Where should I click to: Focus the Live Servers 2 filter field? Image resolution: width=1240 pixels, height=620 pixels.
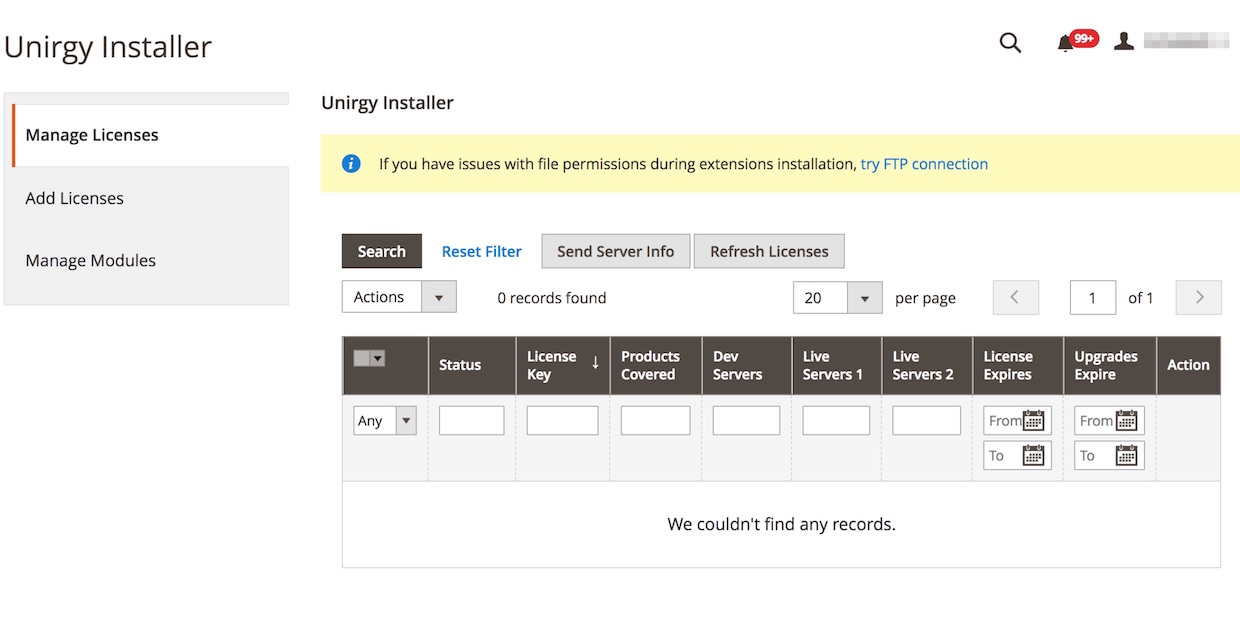pyautogui.click(x=927, y=420)
